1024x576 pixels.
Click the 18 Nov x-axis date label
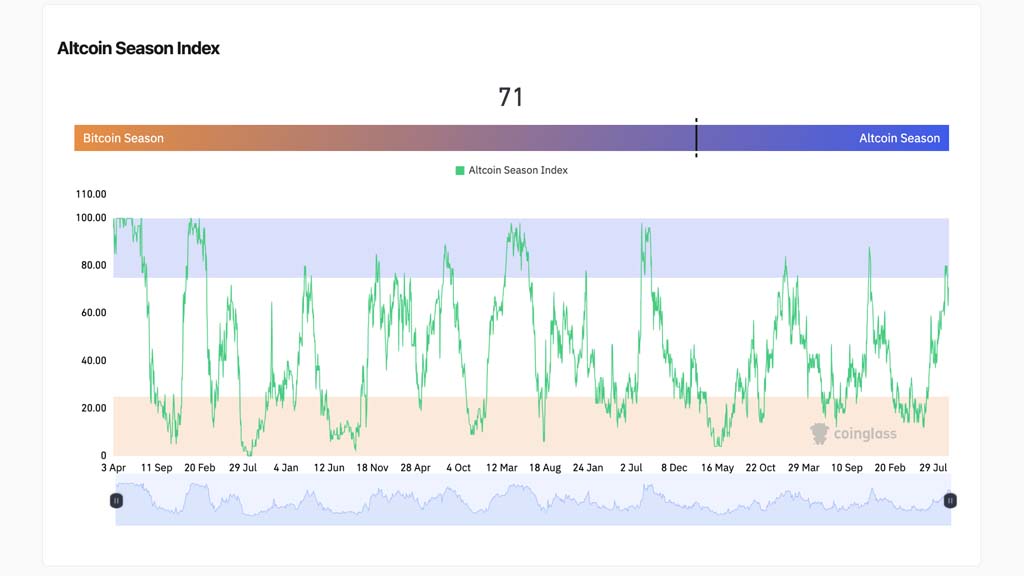(372, 468)
